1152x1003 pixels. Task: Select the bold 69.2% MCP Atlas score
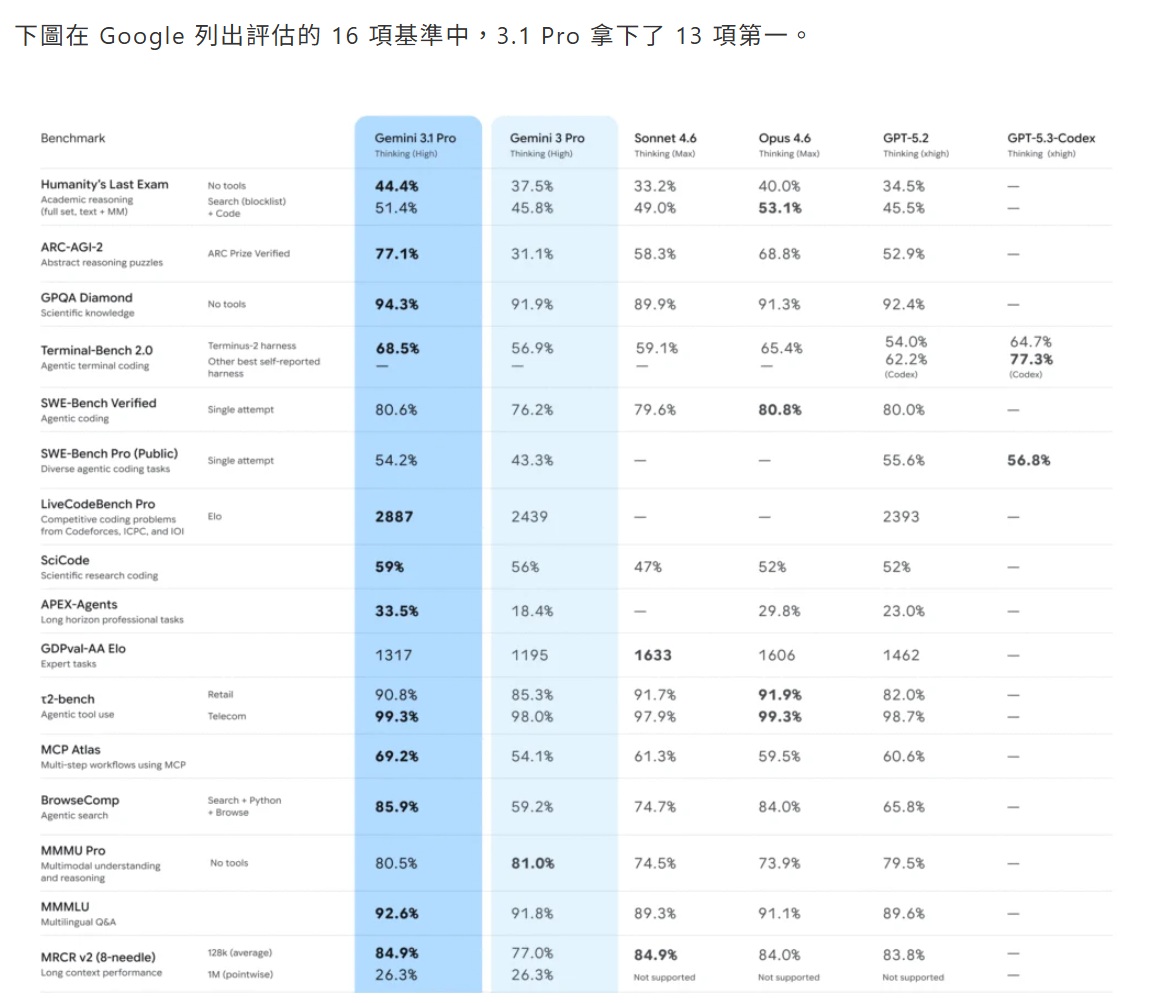(396, 757)
